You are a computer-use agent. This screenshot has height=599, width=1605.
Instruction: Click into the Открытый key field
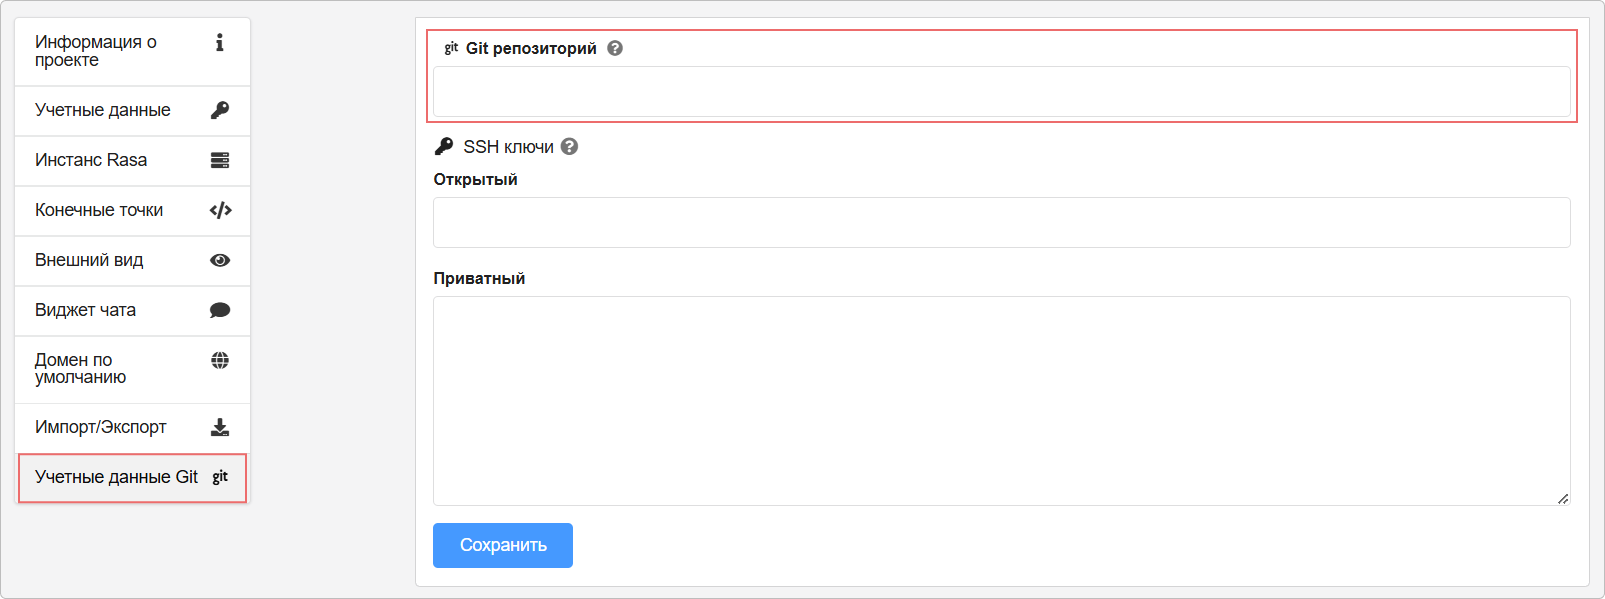coord(1001,222)
